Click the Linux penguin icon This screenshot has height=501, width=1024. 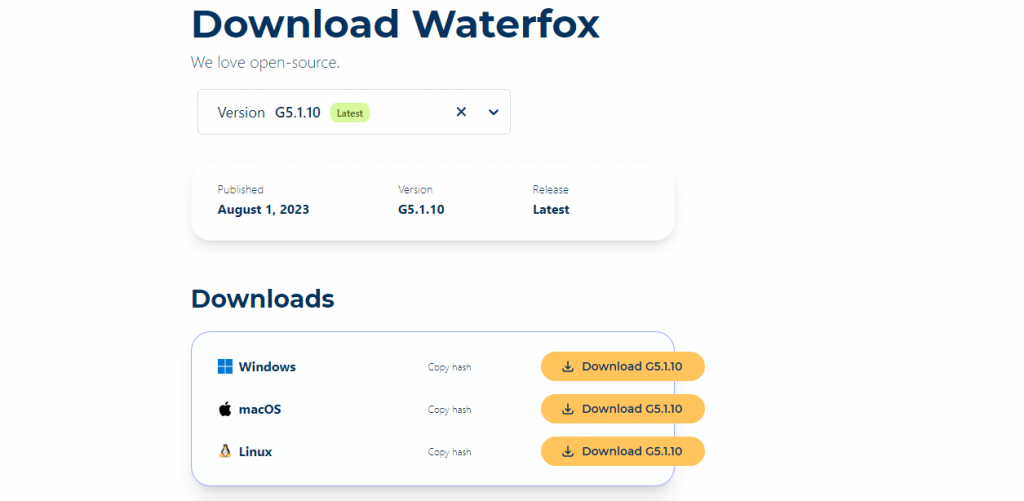[225, 451]
